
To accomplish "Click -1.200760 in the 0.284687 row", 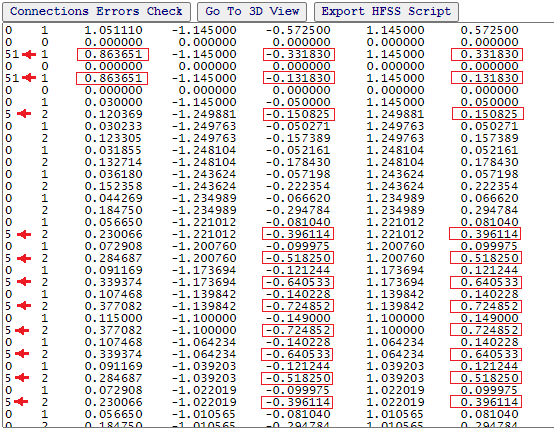I will coord(204,258).
